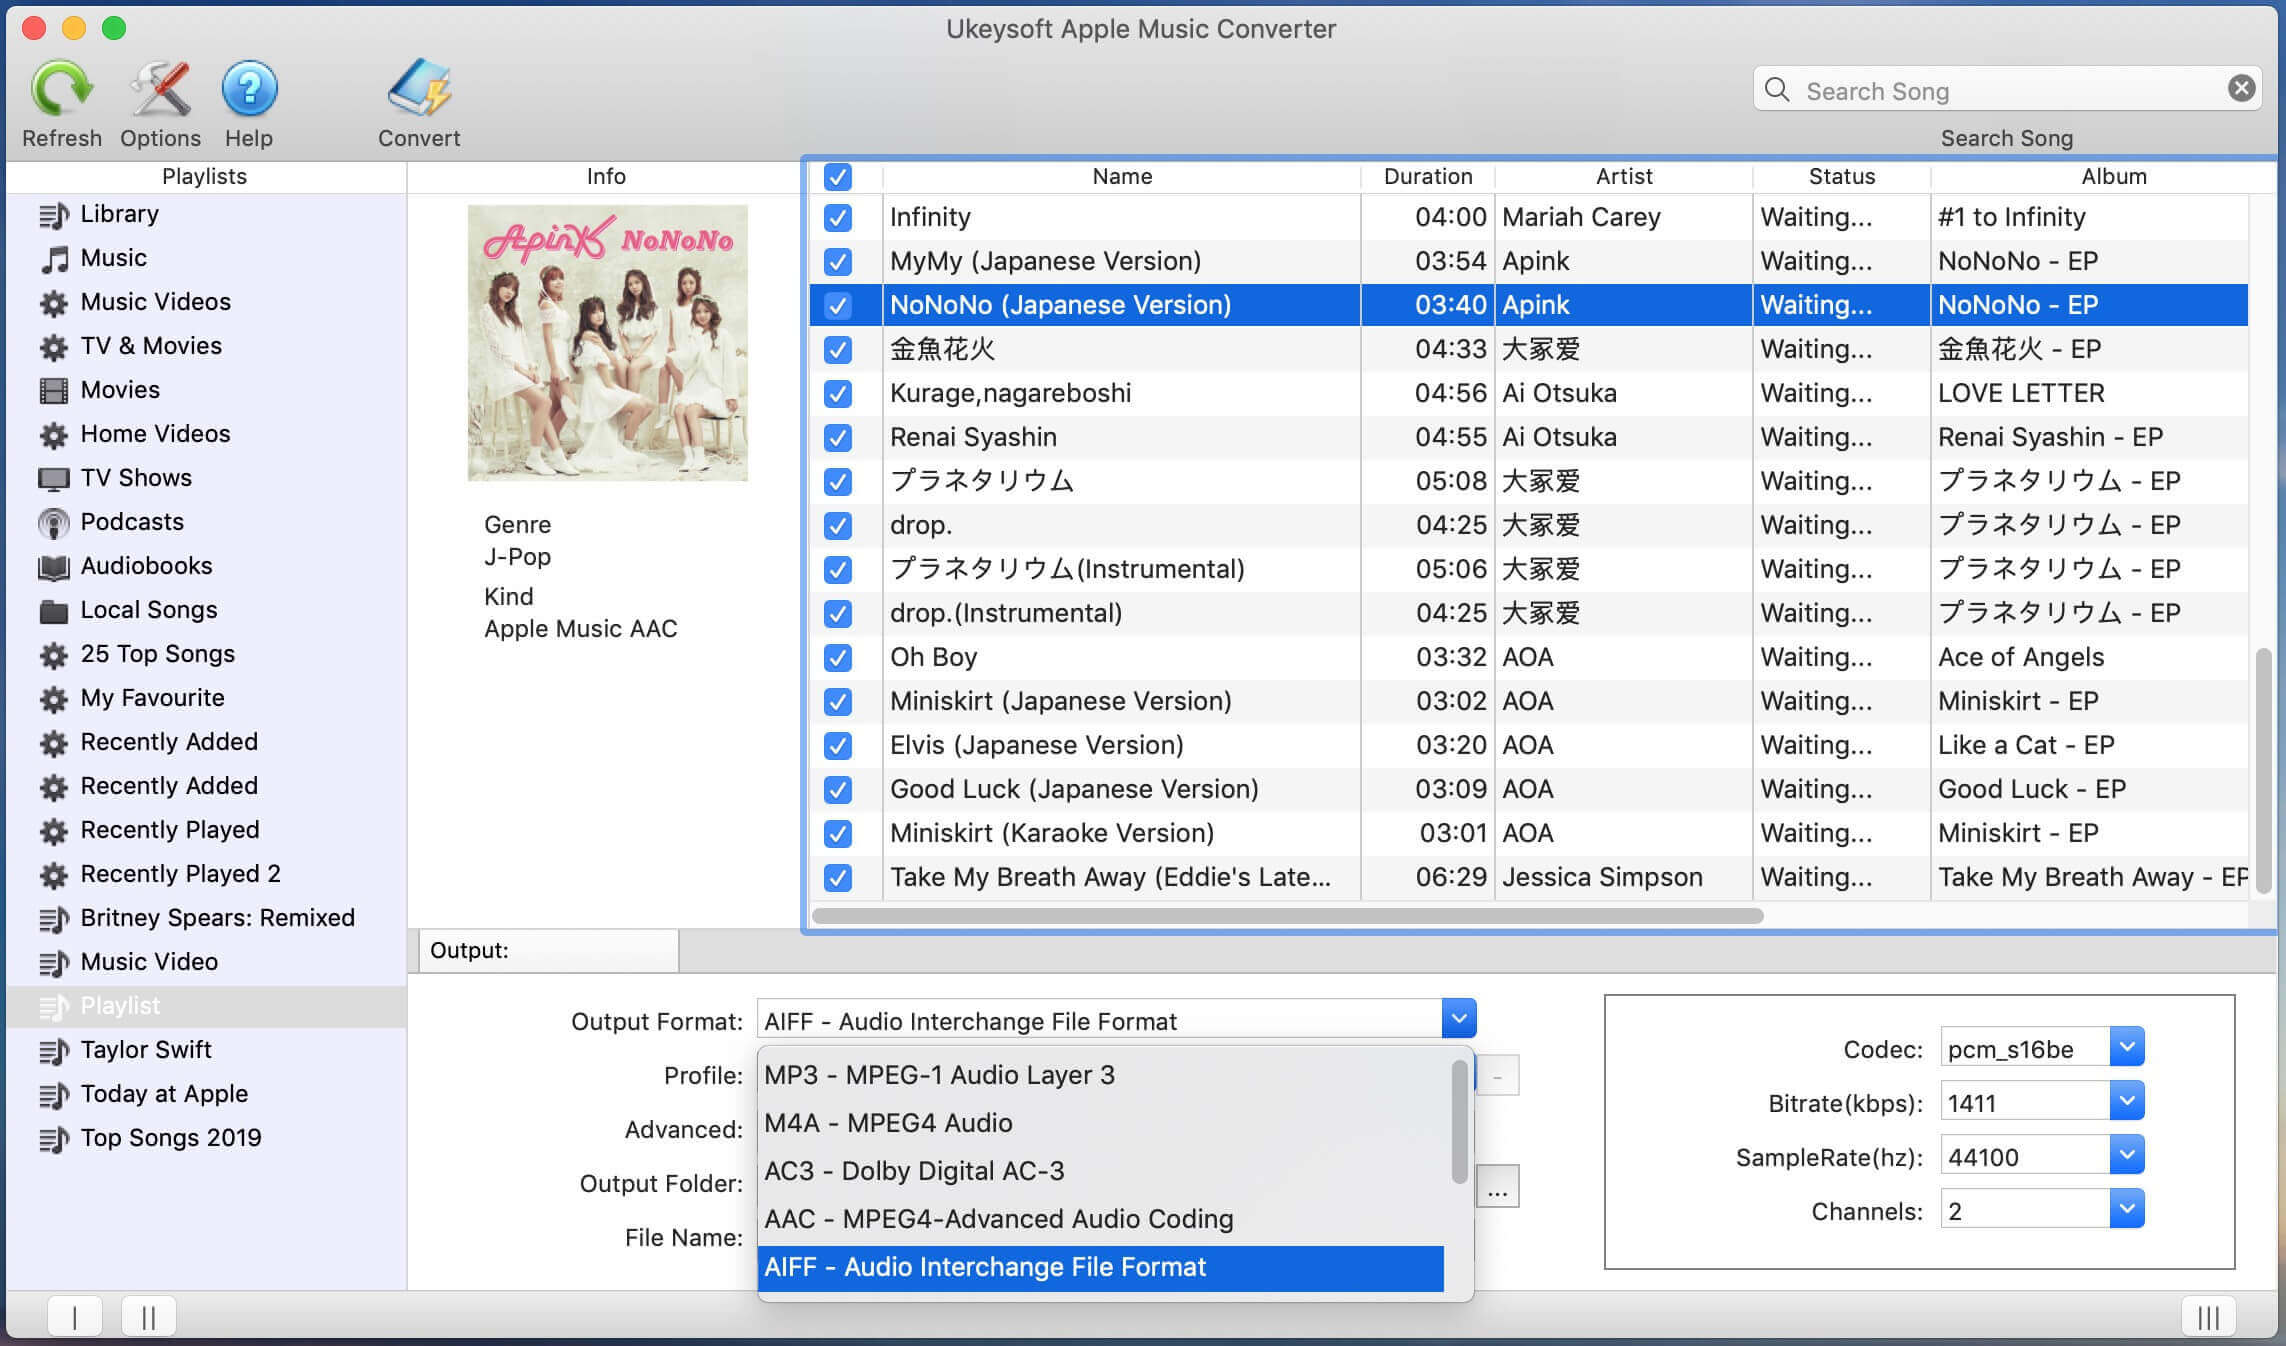The width and height of the screenshot is (2286, 1346).
Task: Click the Output Folder browse button
Action: coord(1498,1187)
